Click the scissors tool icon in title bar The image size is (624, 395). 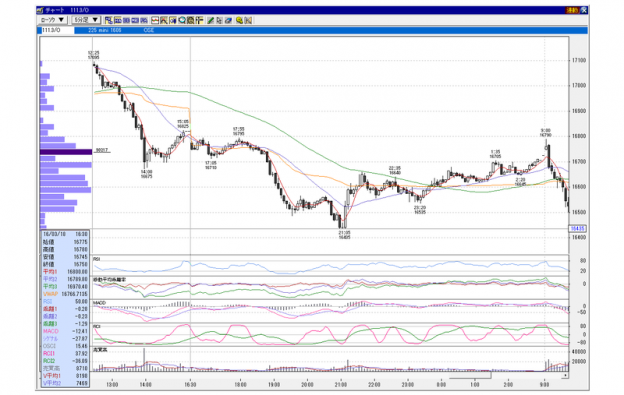(584, 10)
